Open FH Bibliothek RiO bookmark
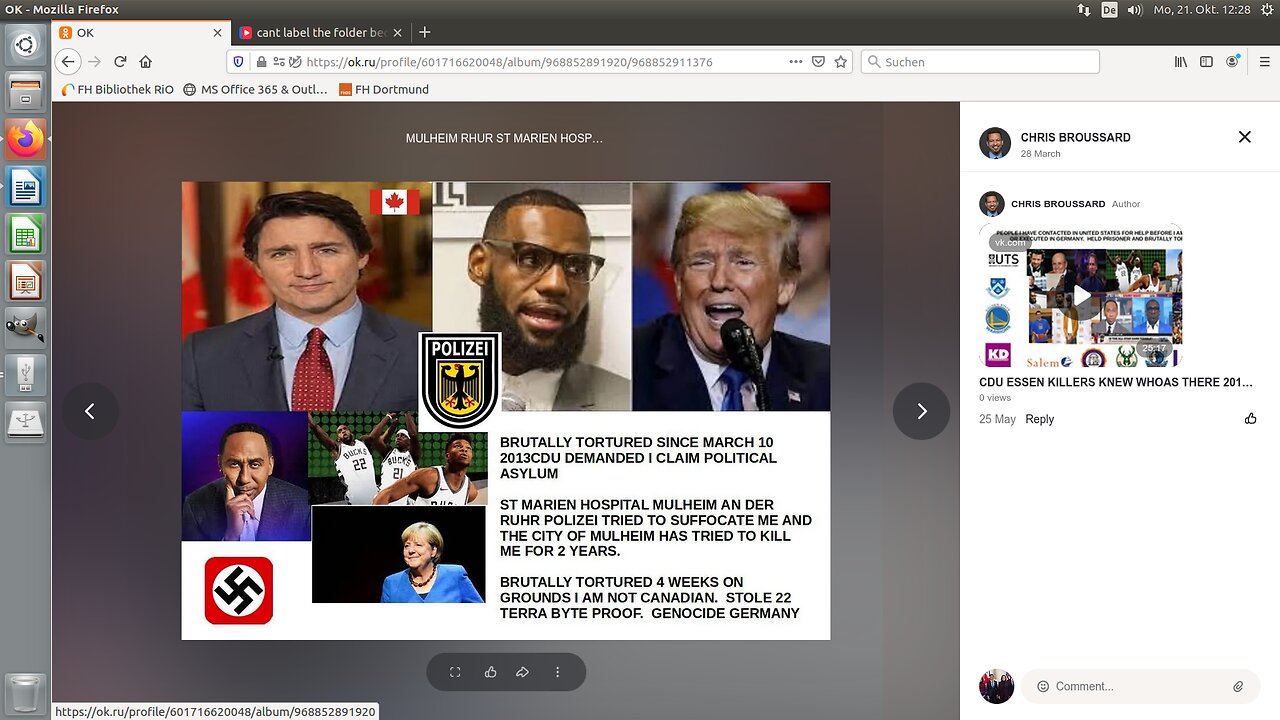 (117, 89)
